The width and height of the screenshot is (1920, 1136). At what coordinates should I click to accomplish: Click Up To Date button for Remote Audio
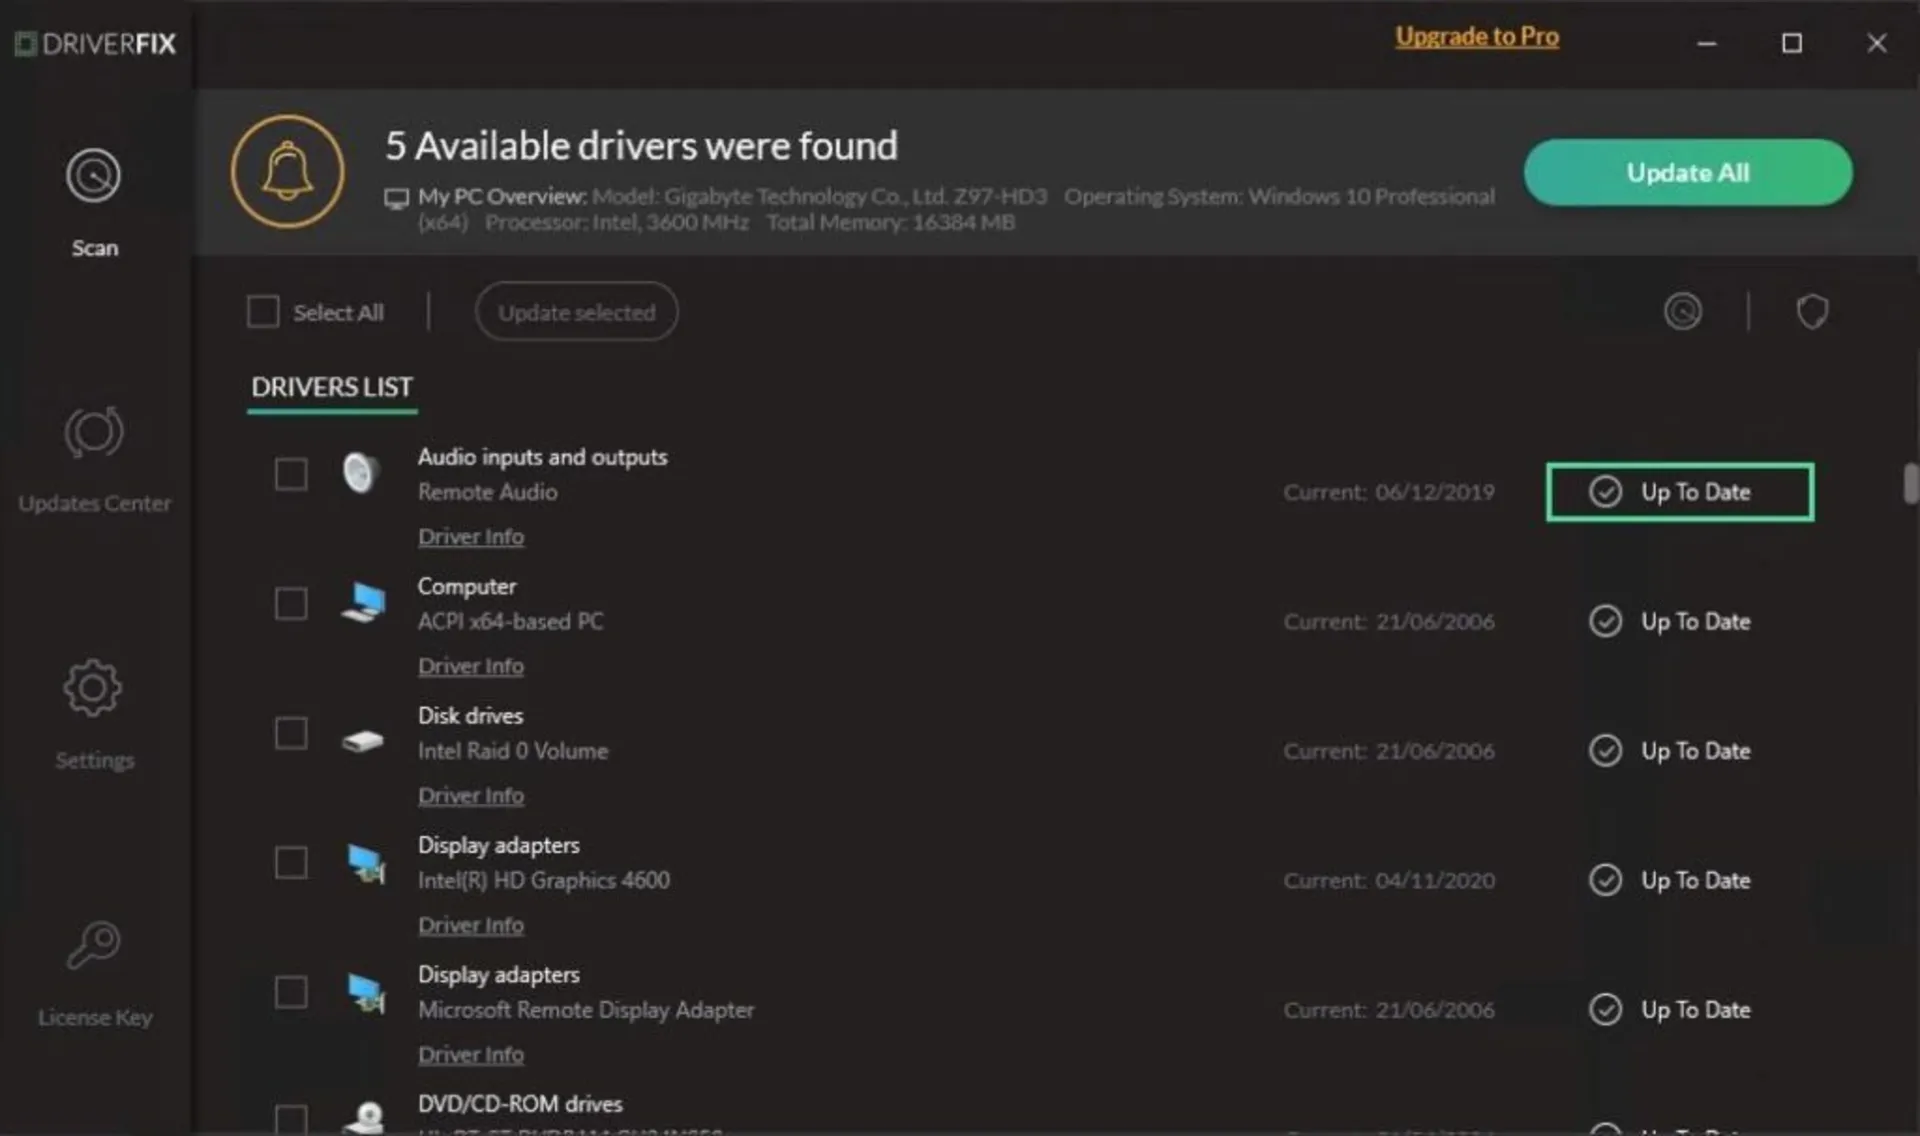(x=1680, y=492)
